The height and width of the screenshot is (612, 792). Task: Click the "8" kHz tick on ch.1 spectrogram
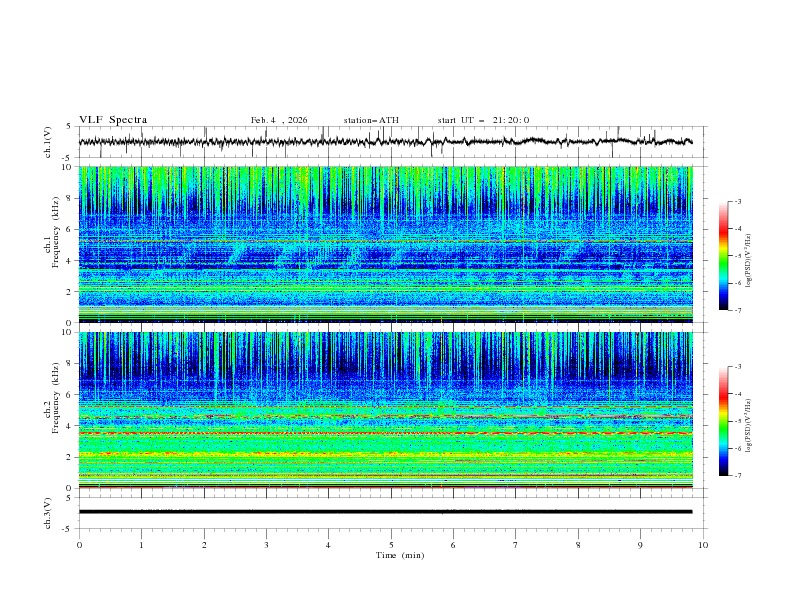pos(70,198)
